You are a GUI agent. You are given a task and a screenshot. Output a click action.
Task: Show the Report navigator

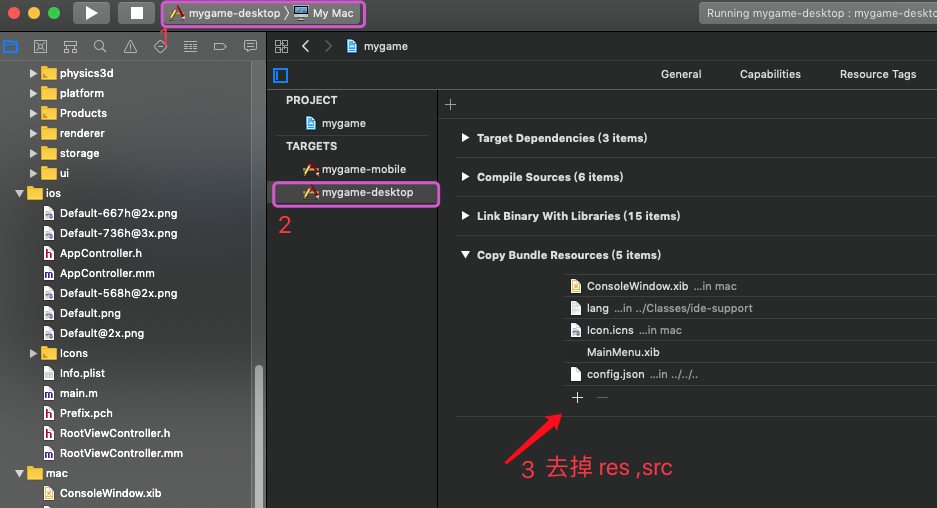pos(250,47)
